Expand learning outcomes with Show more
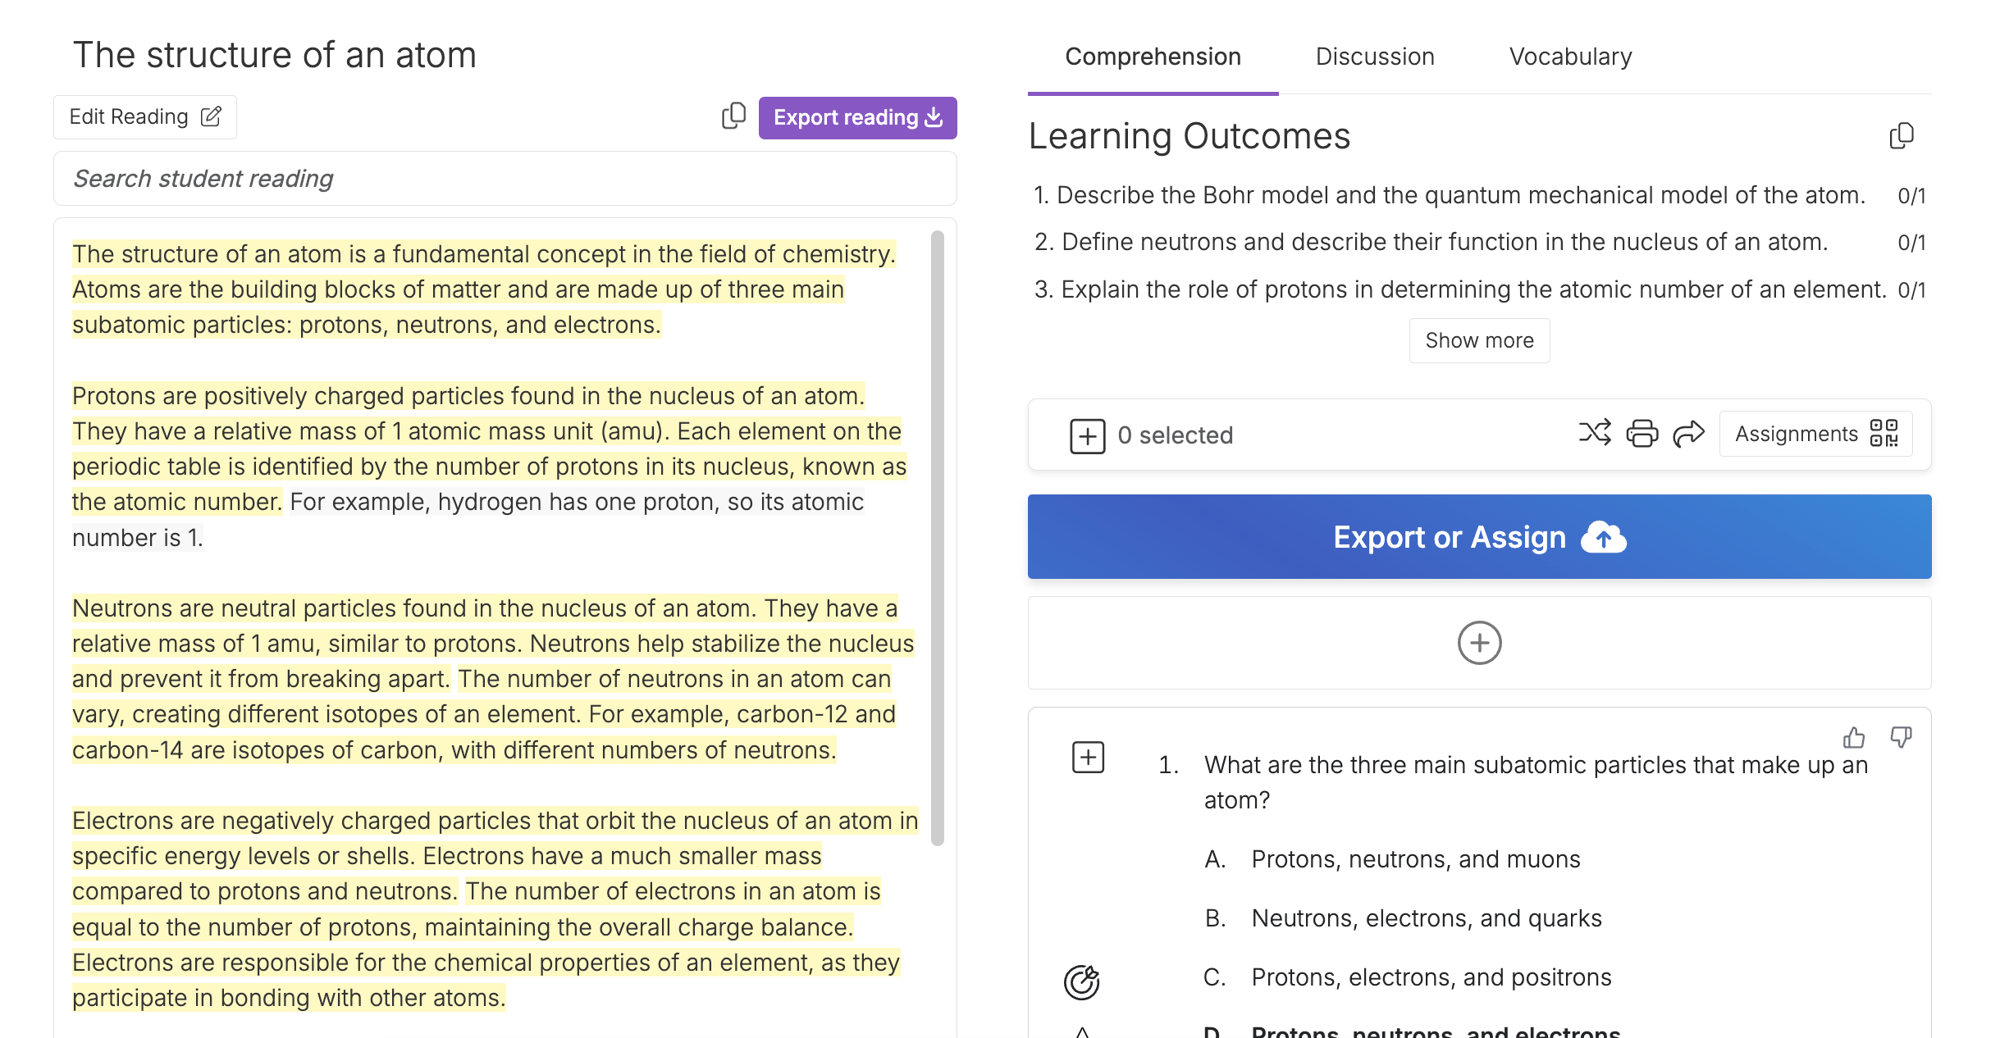2000x1038 pixels. pos(1478,341)
